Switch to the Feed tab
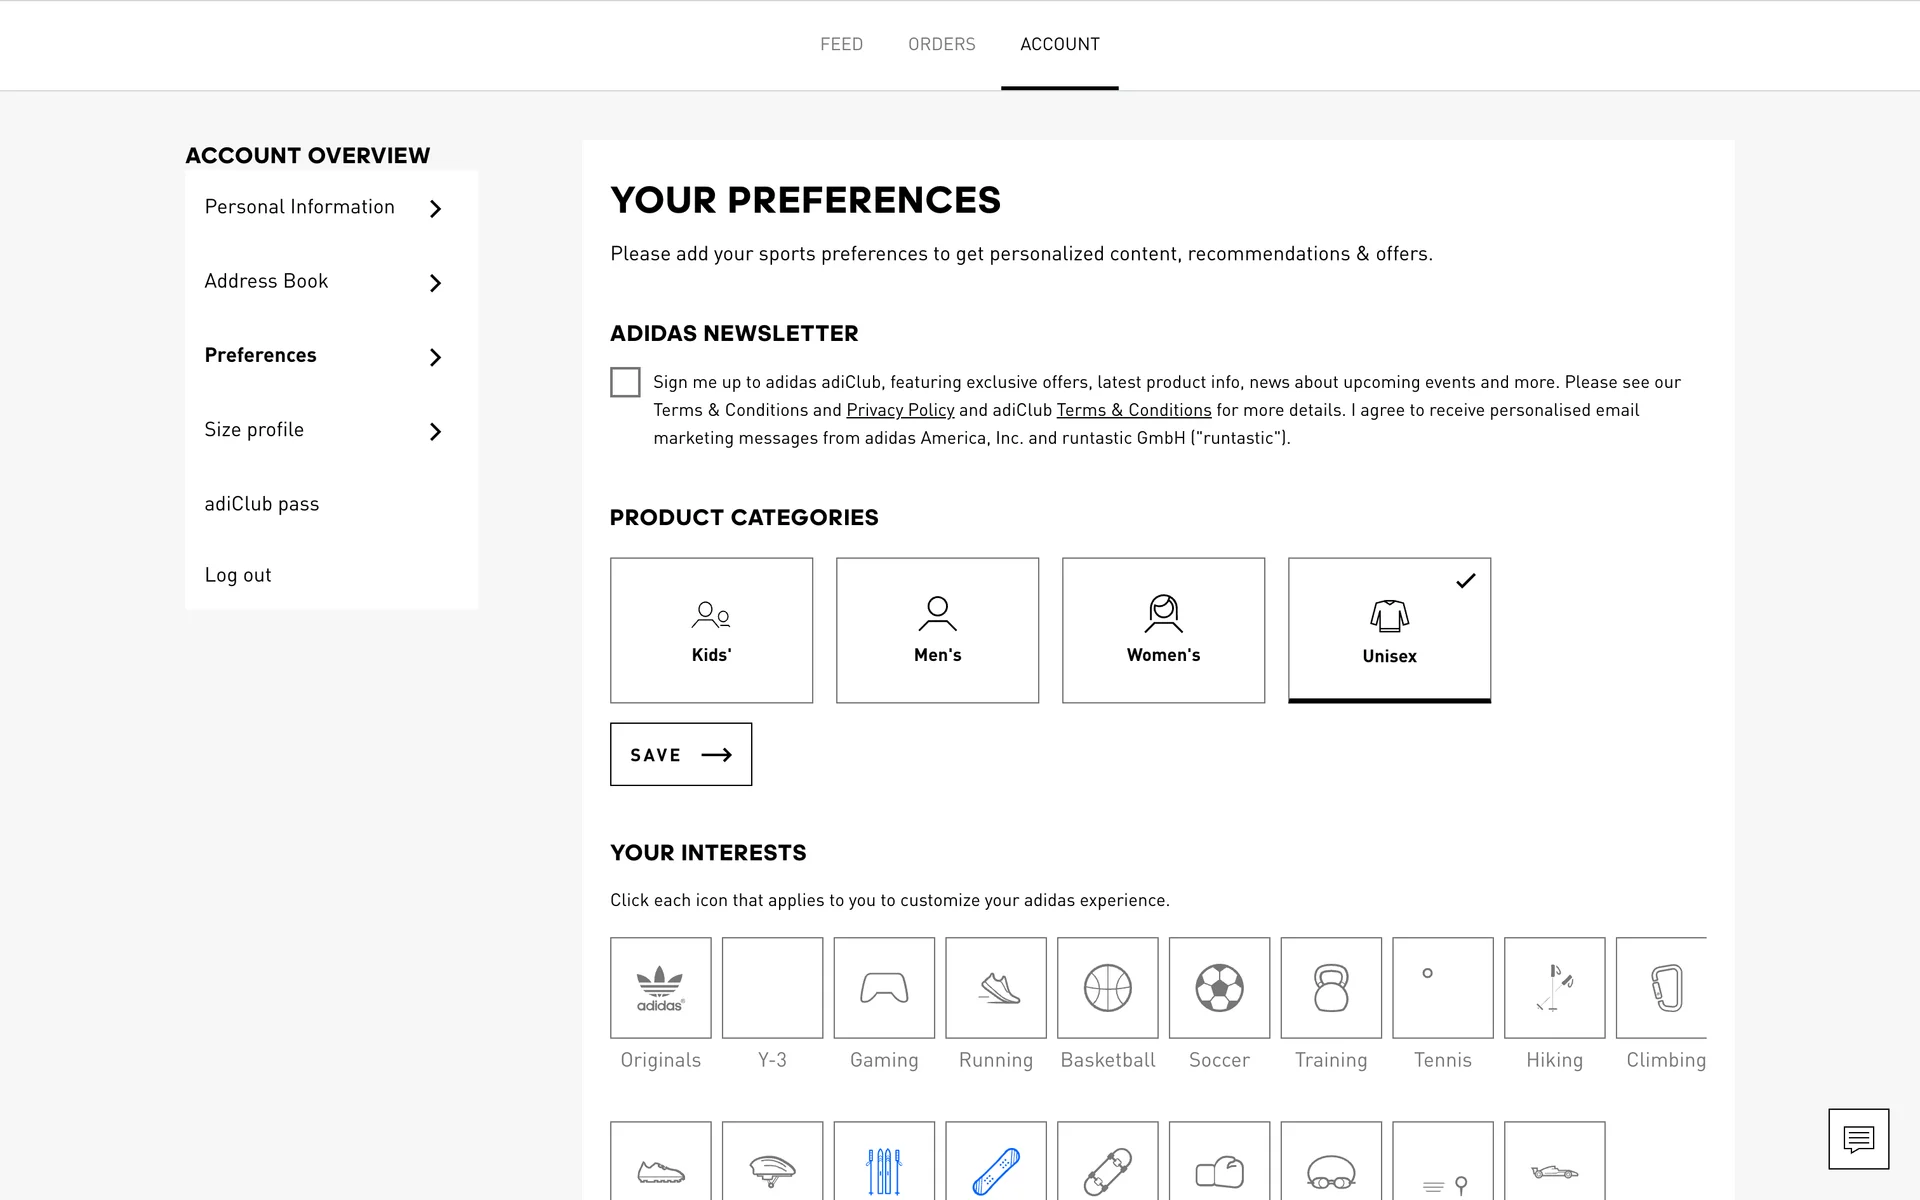 [x=841, y=44]
